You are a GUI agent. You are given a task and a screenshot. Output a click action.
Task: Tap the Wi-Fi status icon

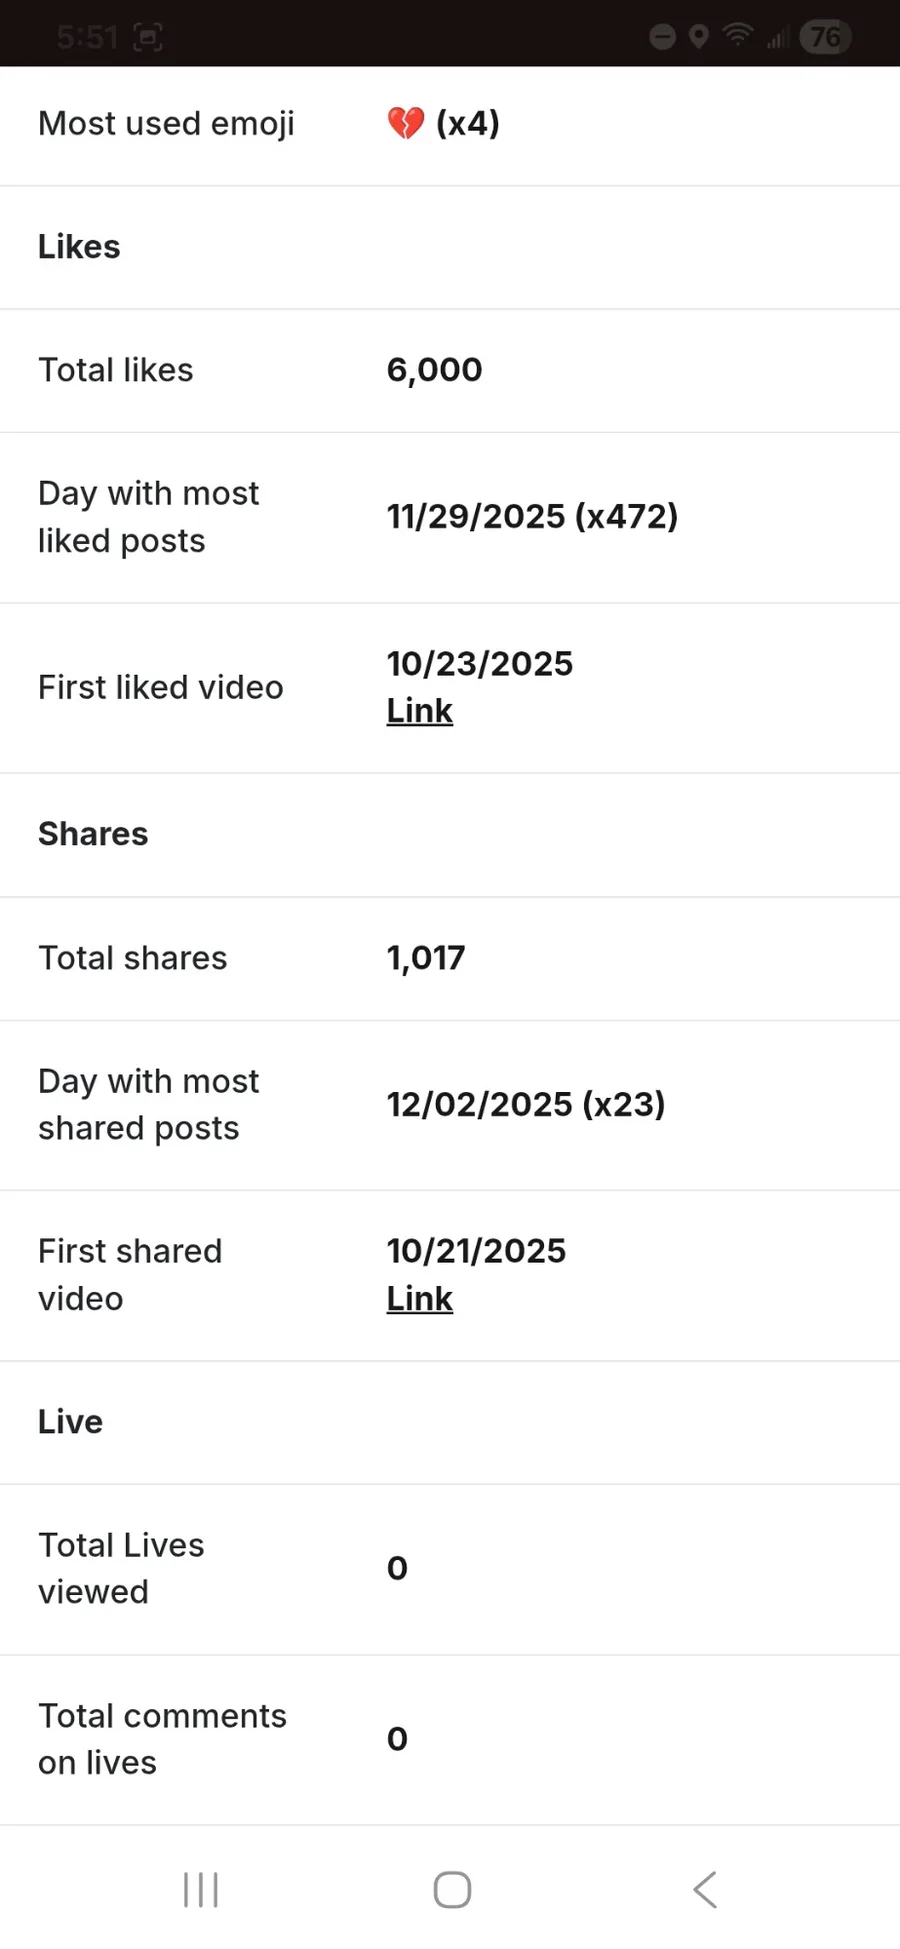[x=738, y=36]
